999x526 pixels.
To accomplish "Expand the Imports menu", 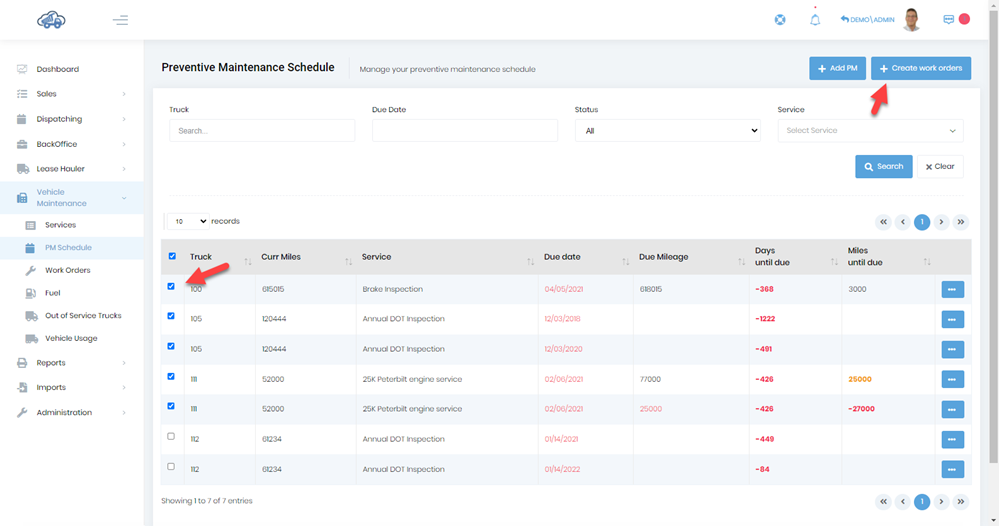I will pyautogui.click(x=71, y=387).
